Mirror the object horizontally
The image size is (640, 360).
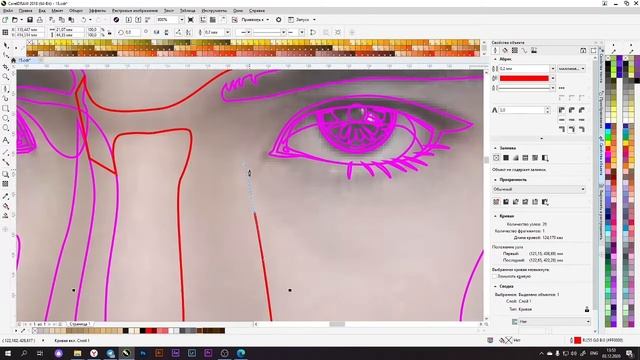[156, 32]
